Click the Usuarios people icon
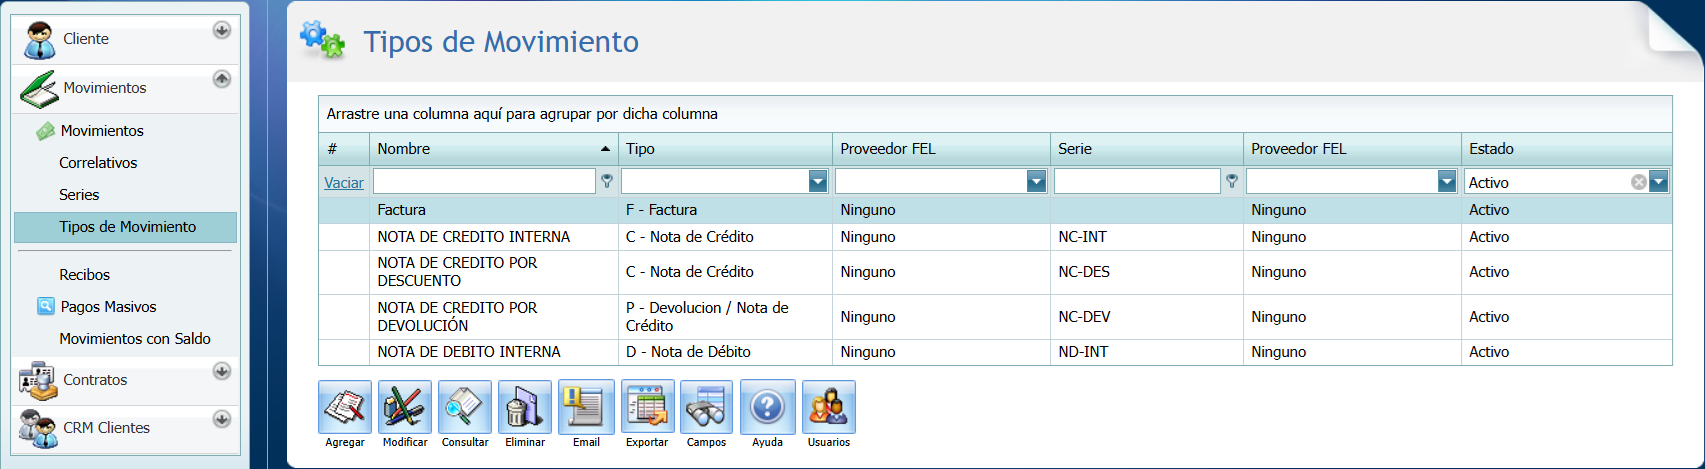 point(829,407)
